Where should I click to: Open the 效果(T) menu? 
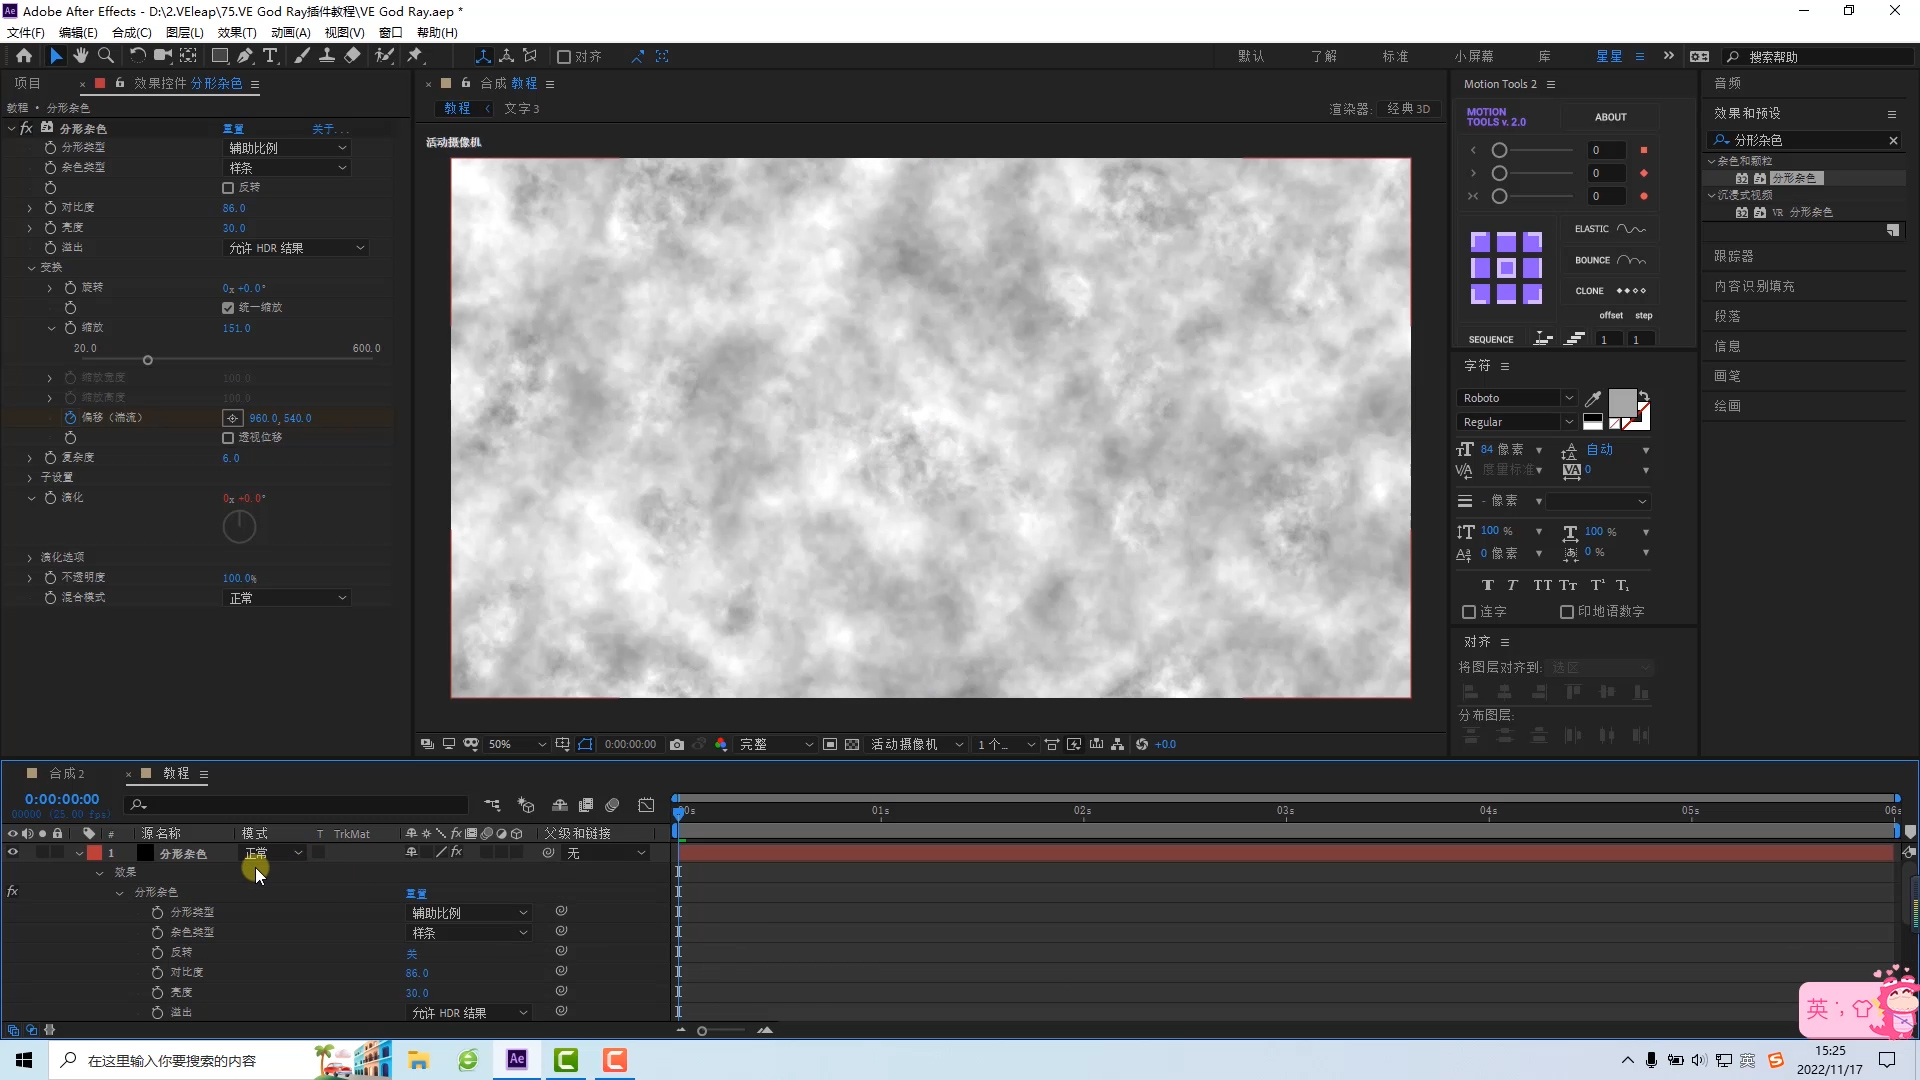tap(237, 32)
